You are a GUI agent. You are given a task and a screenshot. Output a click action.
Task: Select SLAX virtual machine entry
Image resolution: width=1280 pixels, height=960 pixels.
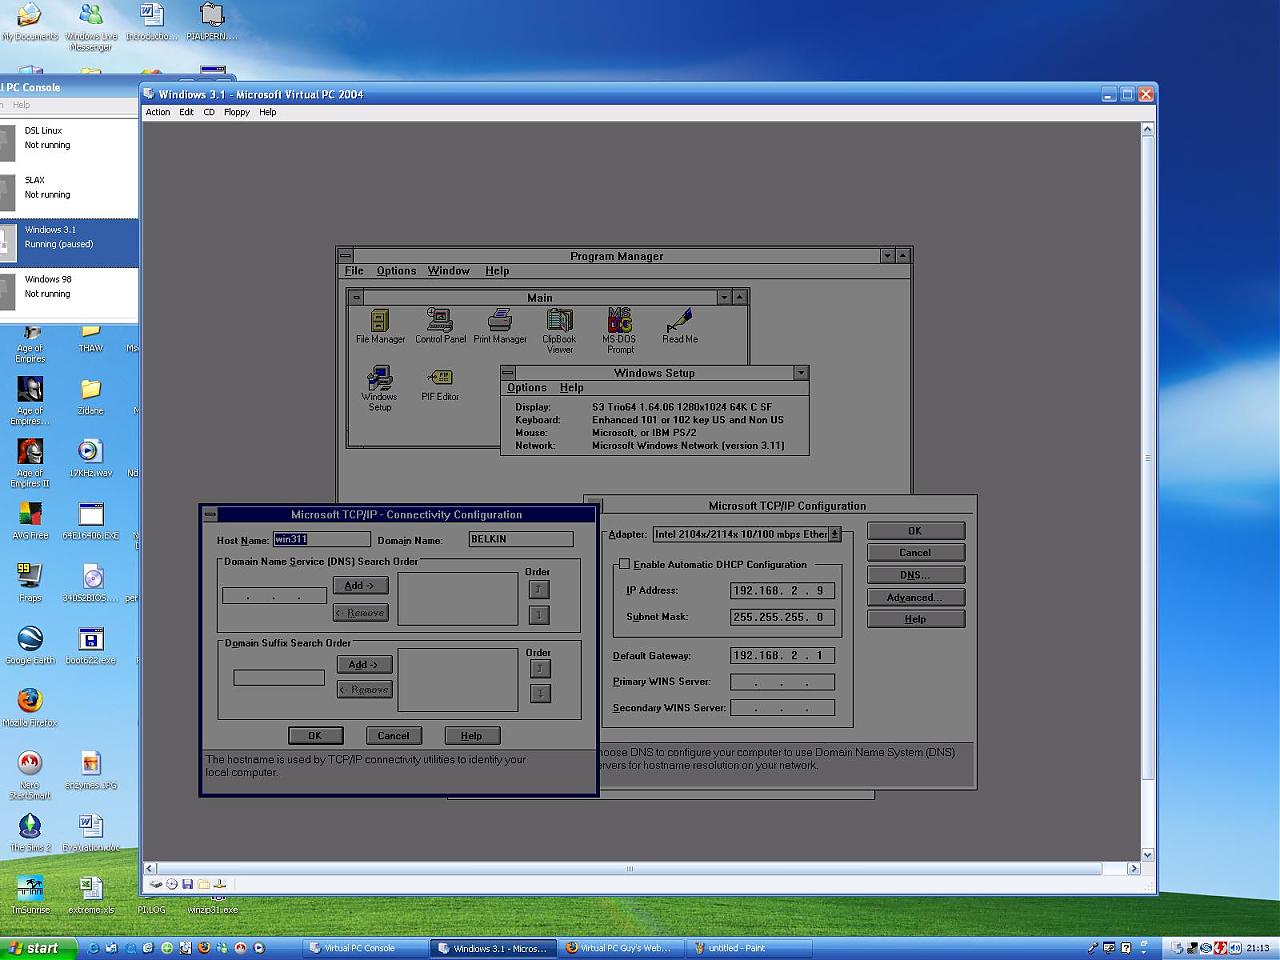[x=69, y=188]
